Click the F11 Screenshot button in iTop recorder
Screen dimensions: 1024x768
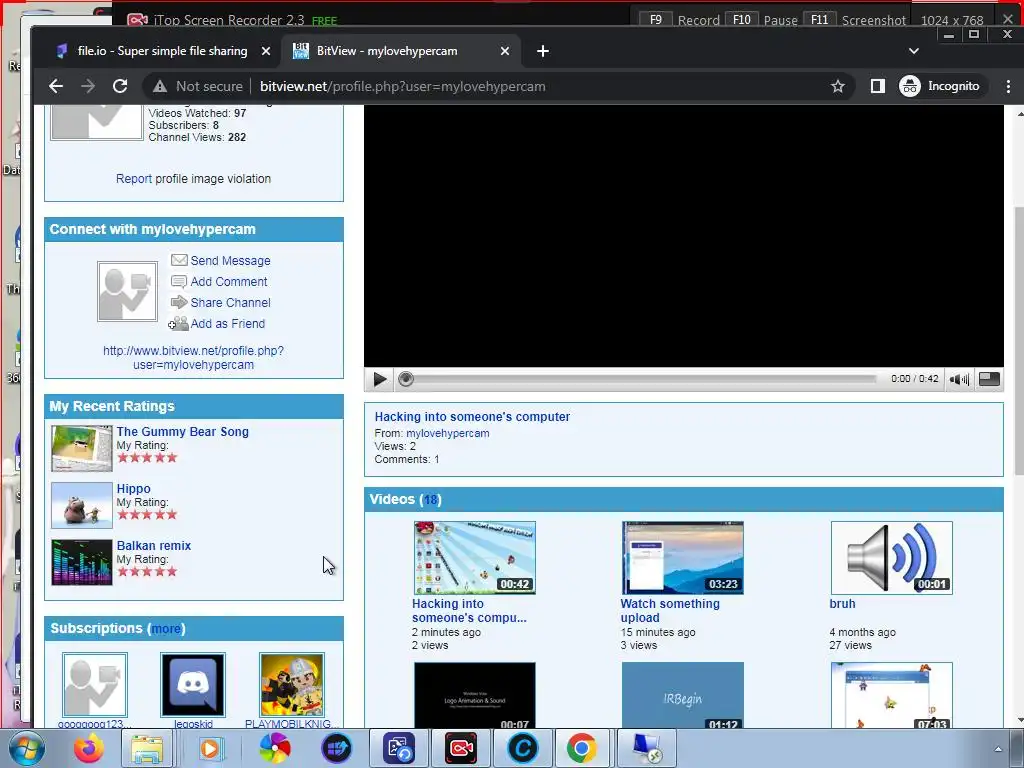click(x=856, y=20)
